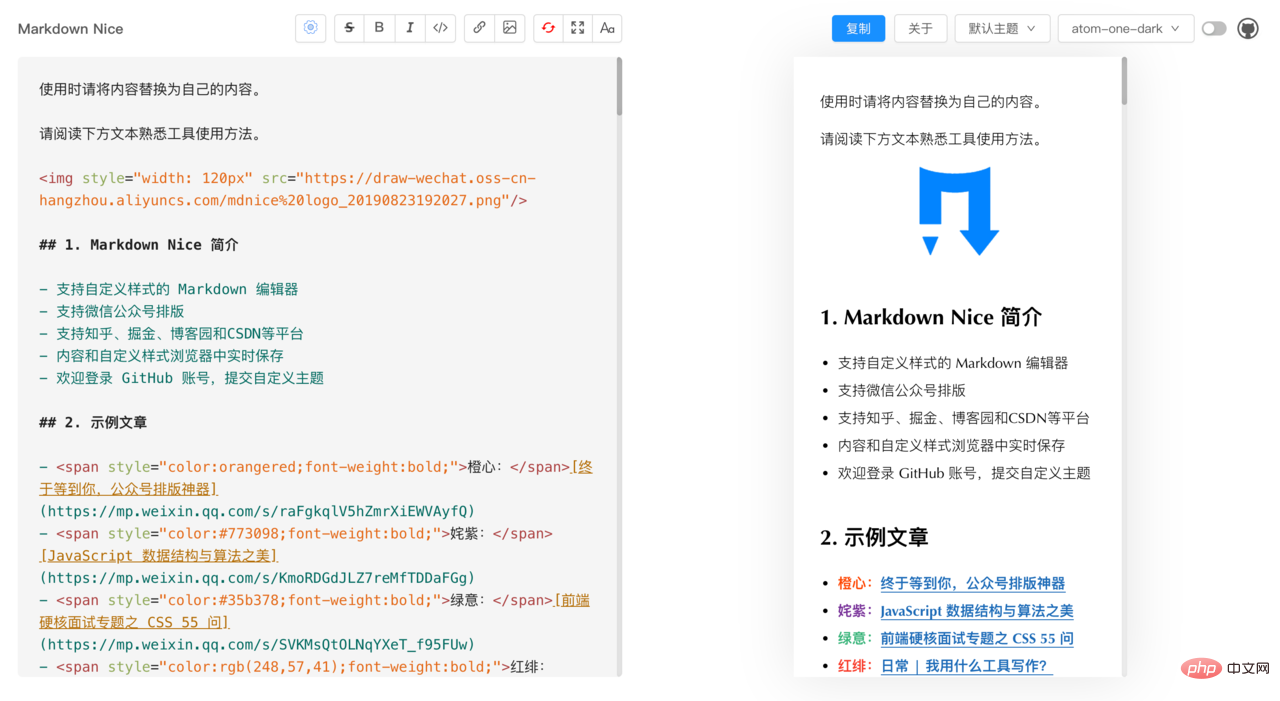Toggle the switch beside atom-one-dark
Image resolution: width=1280 pixels, height=701 pixels.
[x=1214, y=29]
